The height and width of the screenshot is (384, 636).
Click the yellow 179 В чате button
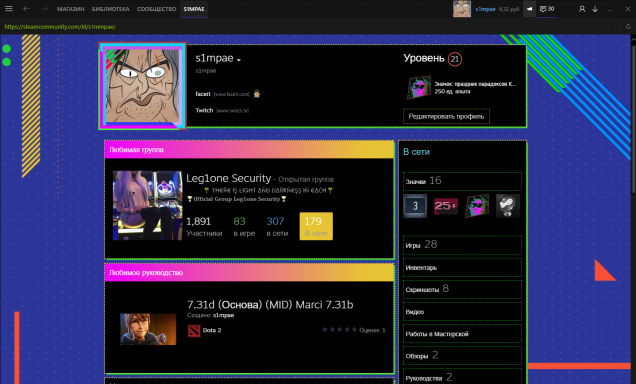tap(316, 226)
